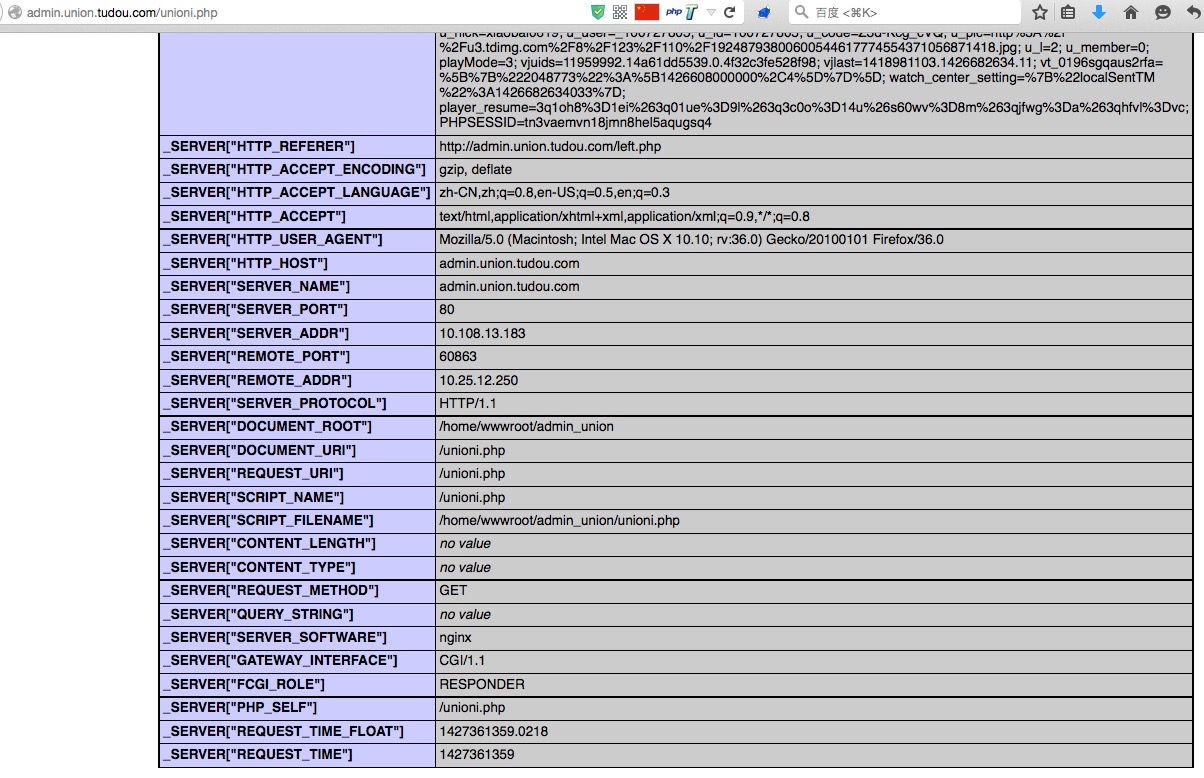Click the smiley chat icon
Screen dimensions: 1204x778
tap(1162, 12)
